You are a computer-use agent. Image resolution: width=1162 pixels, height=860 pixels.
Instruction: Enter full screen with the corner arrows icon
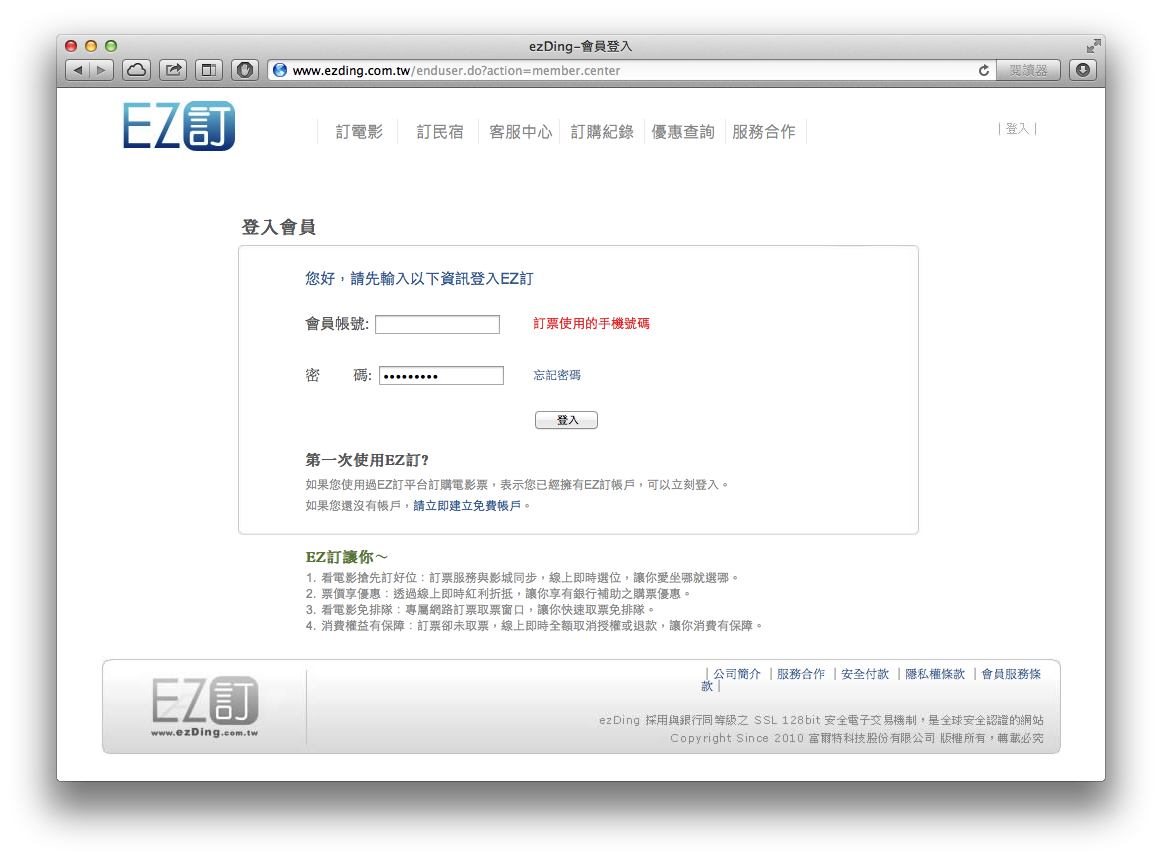(x=1093, y=46)
